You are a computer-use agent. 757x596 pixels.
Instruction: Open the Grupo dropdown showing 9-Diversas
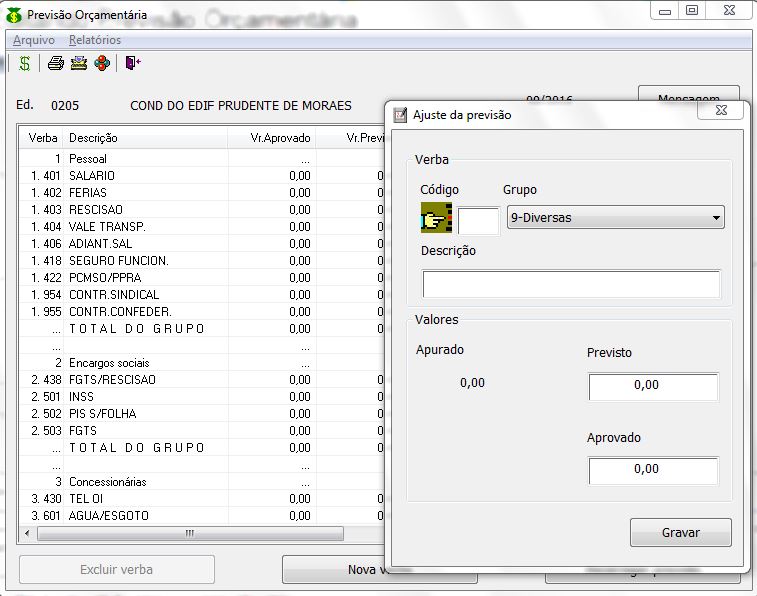(615, 217)
